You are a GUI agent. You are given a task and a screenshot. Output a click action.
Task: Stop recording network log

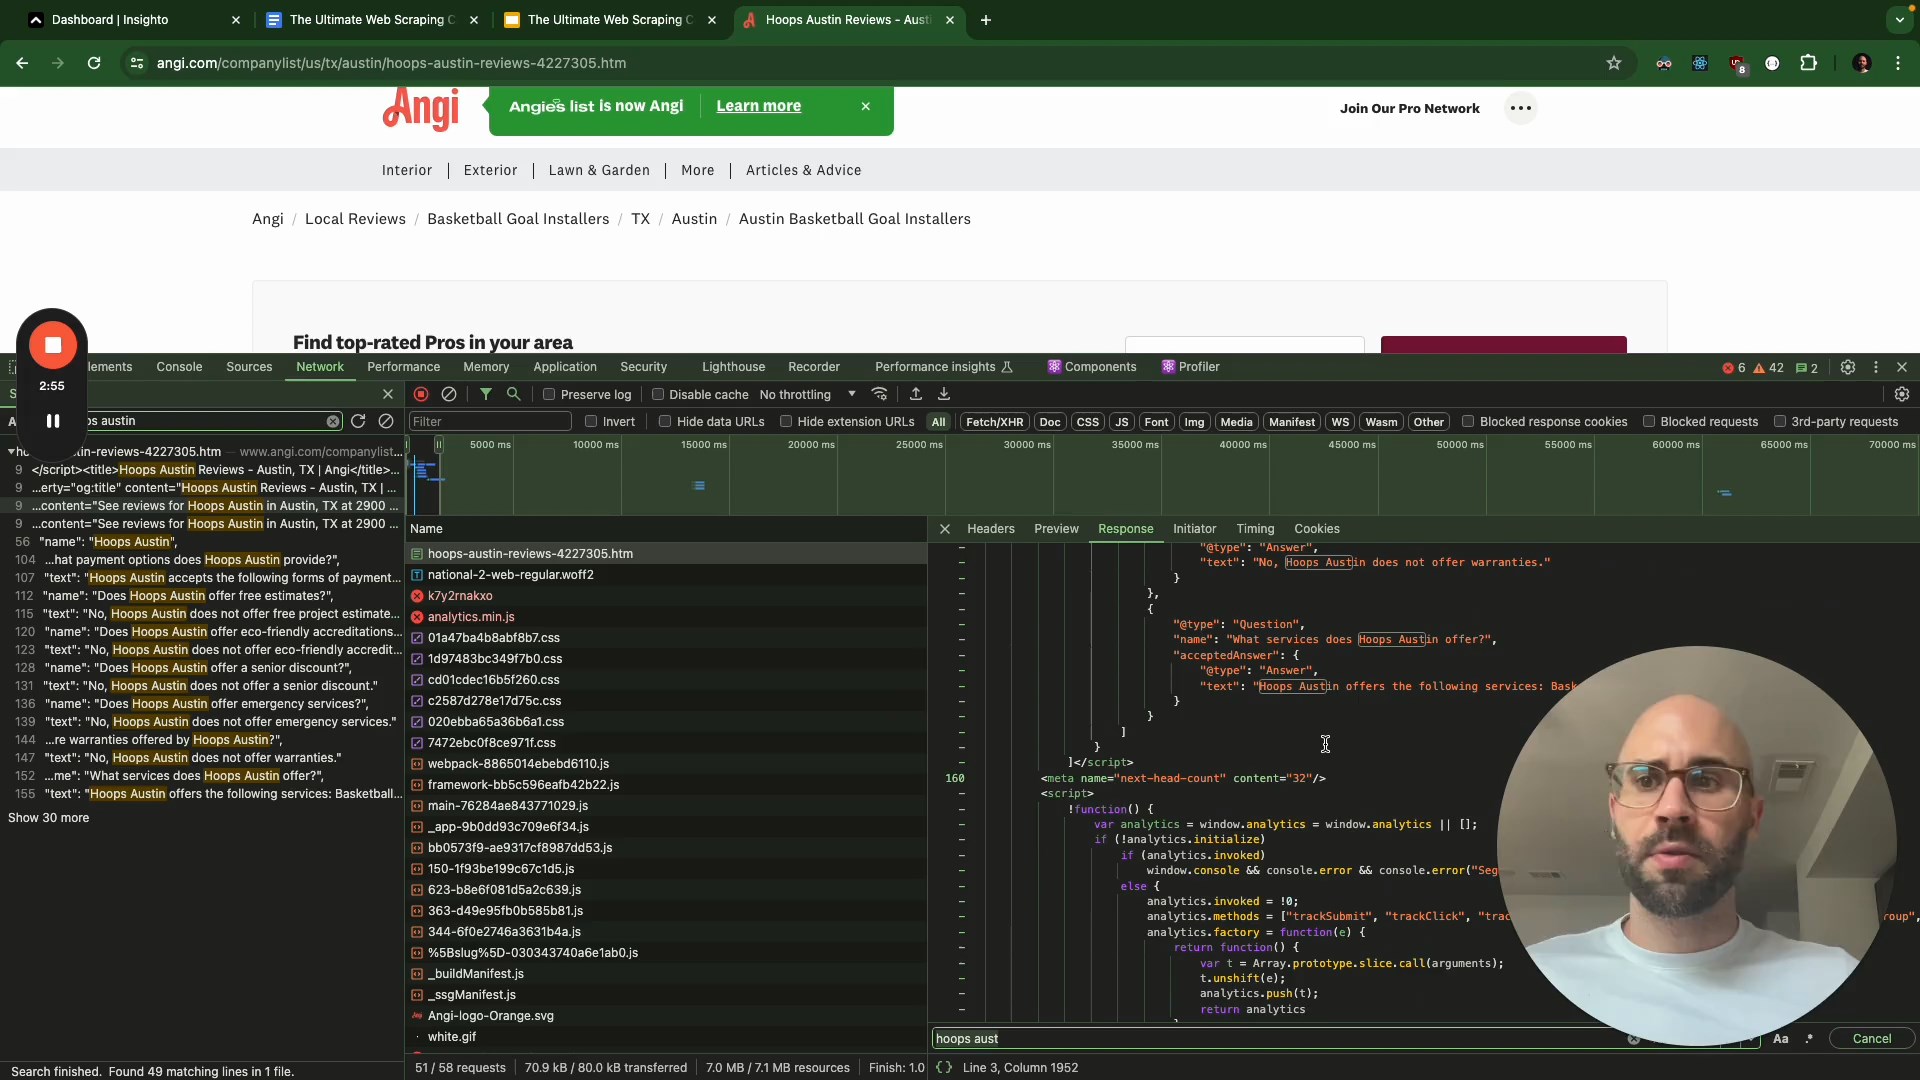coord(421,395)
